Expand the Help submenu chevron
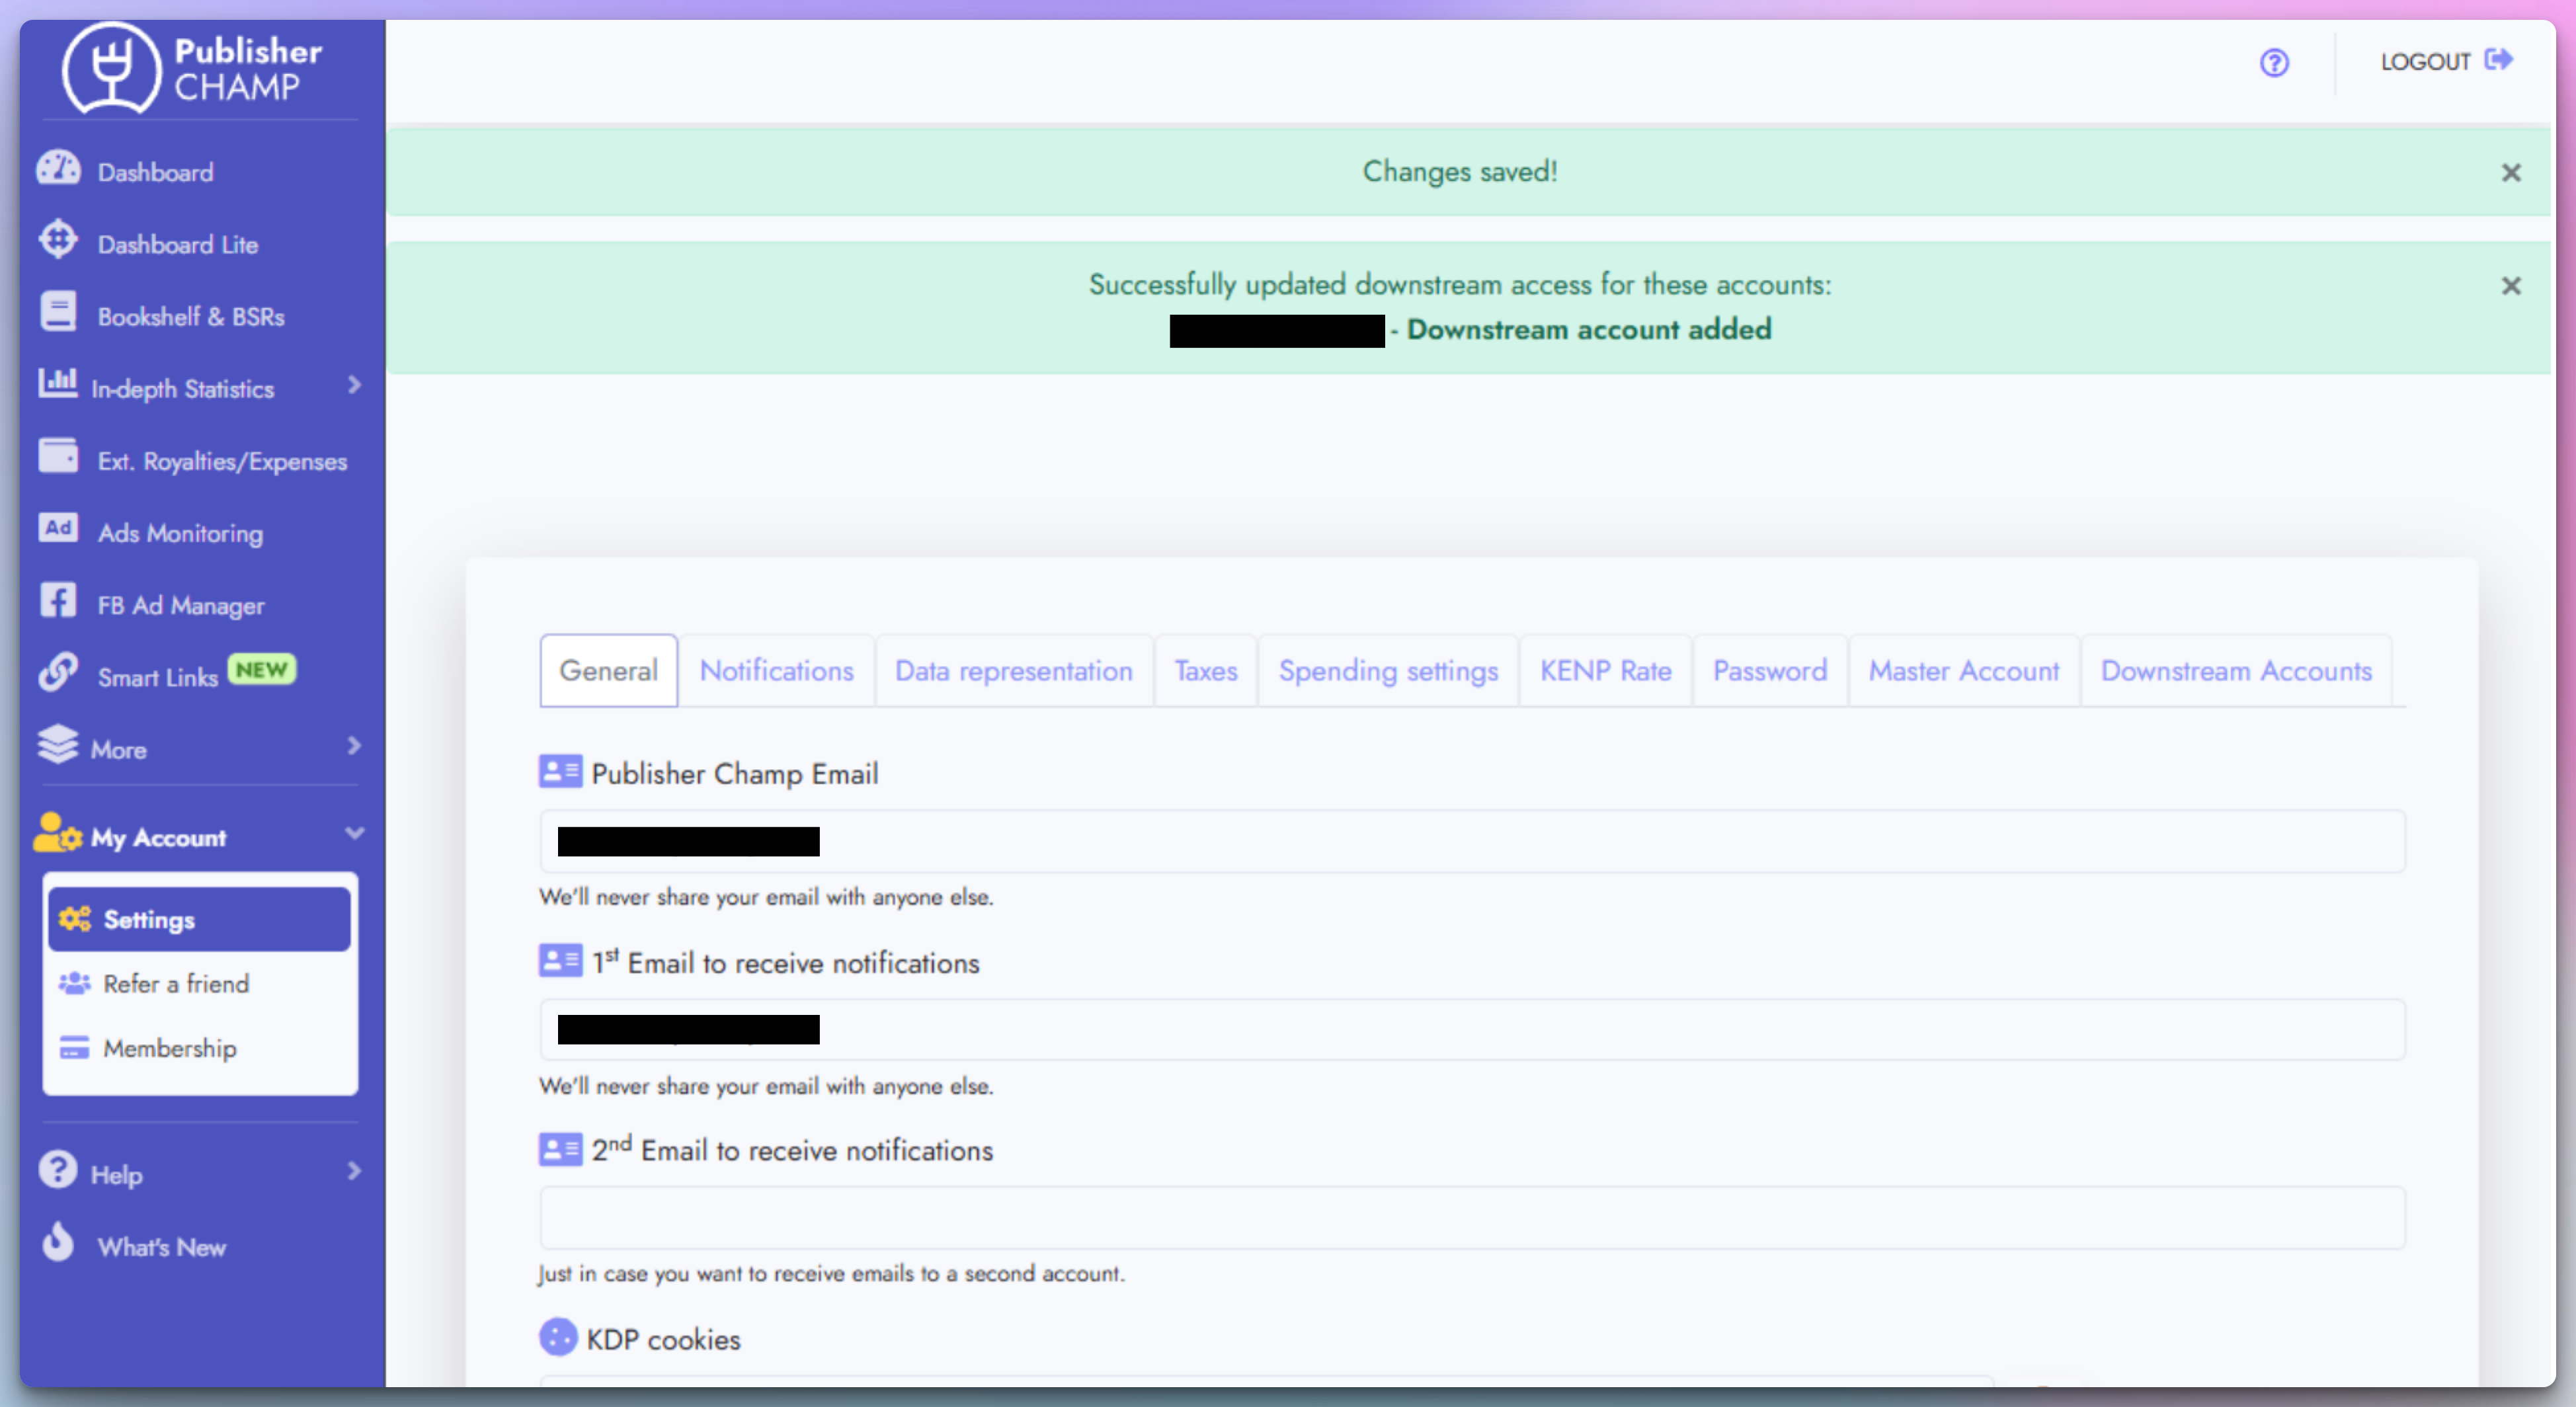Image resolution: width=2576 pixels, height=1407 pixels. pos(354,1171)
